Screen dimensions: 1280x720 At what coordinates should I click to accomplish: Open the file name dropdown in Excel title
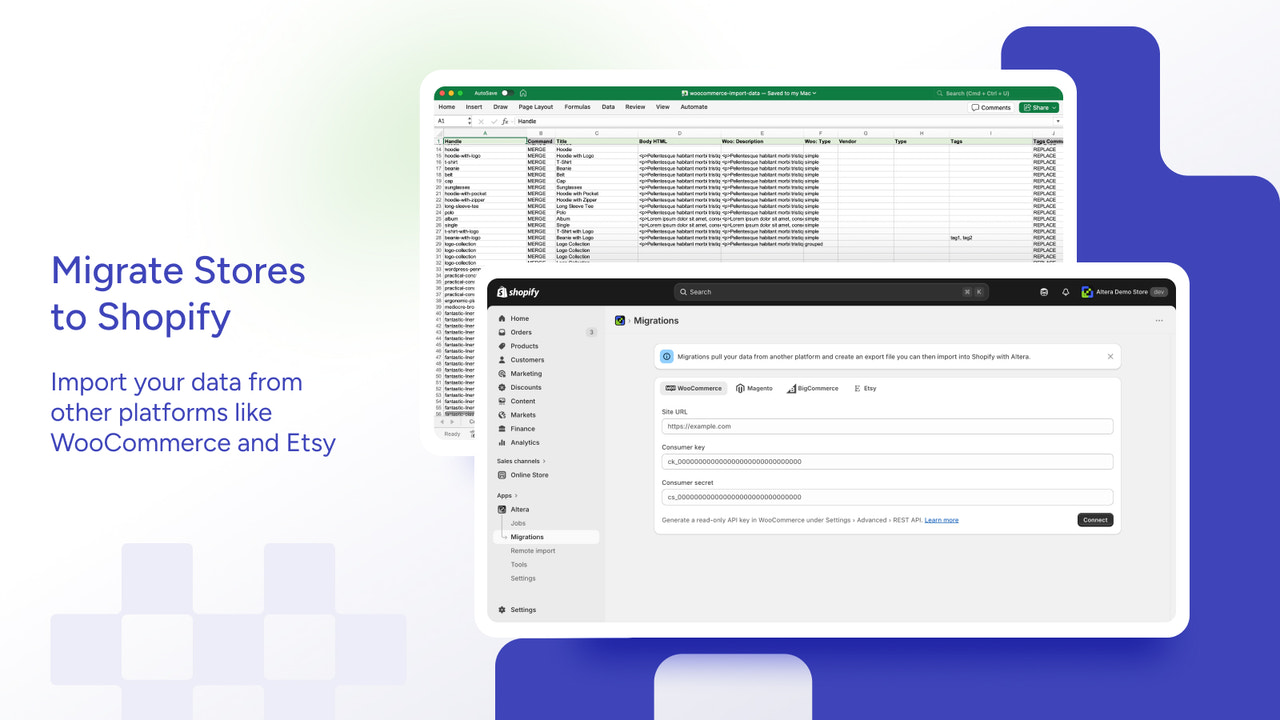[x=814, y=93]
